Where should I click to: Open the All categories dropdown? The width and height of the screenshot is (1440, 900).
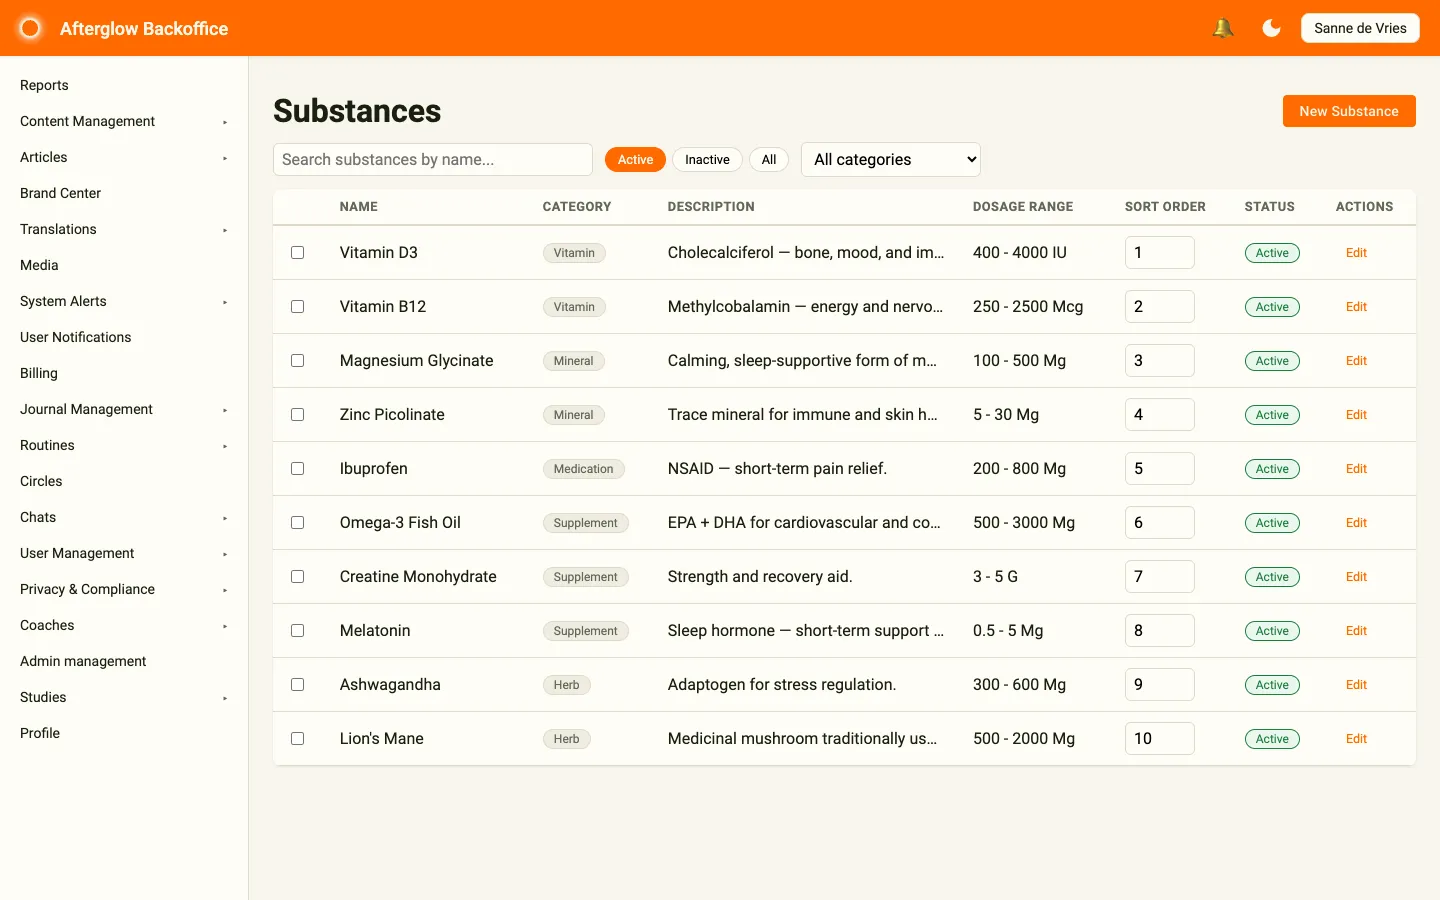click(x=891, y=159)
